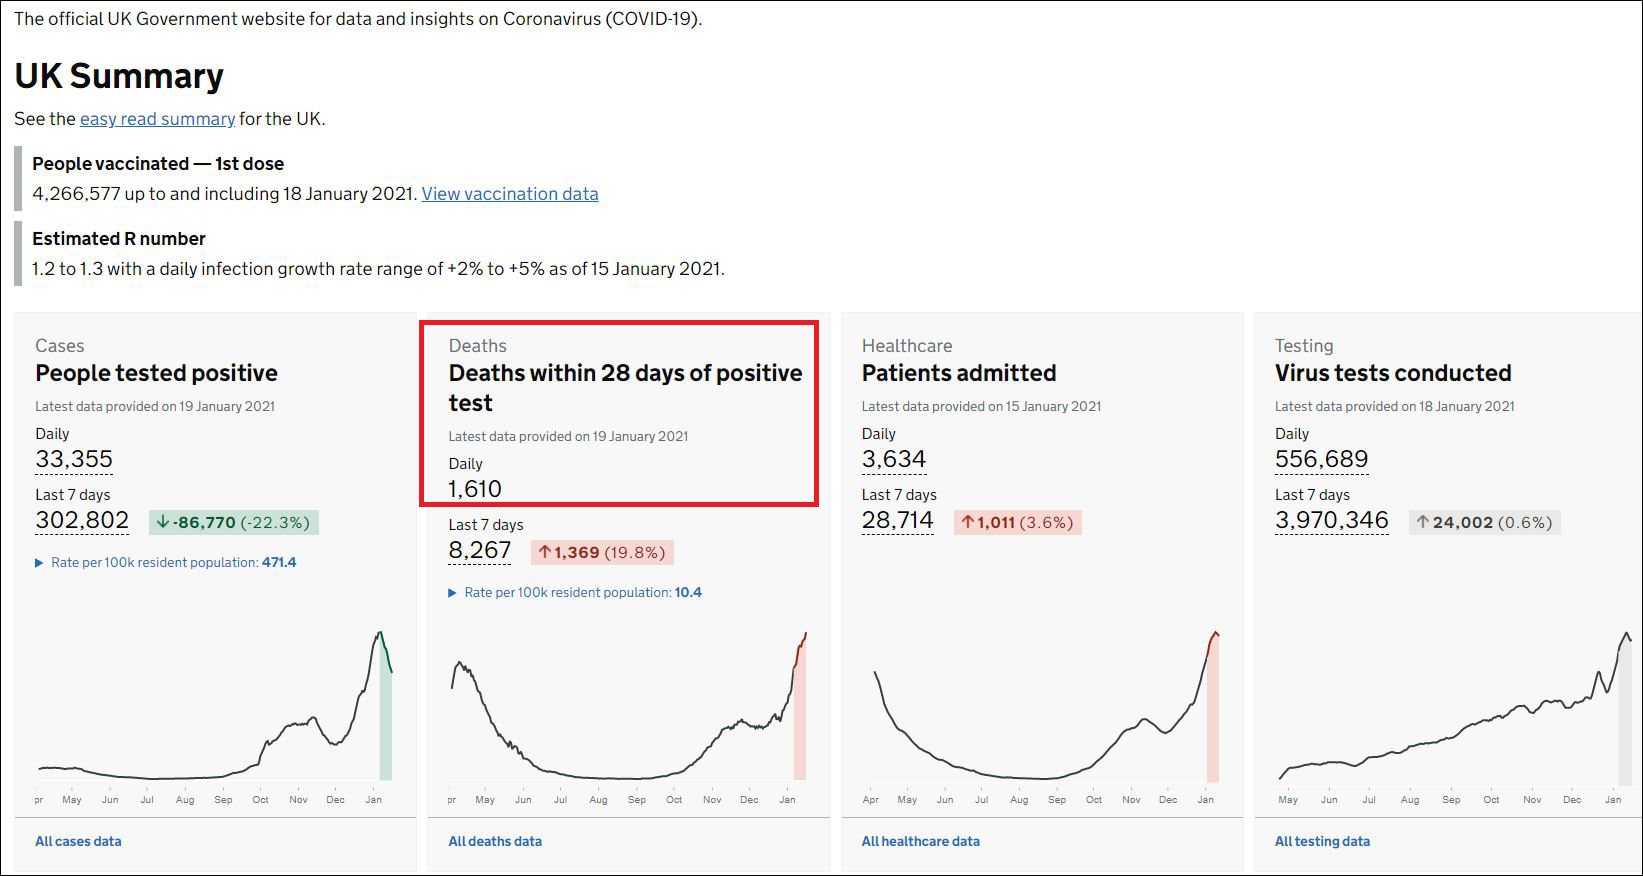Image resolution: width=1643 pixels, height=876 pixels.
Task: Click last 7 days admissions value 28,714
Action: pyautogui.click(x=897, y=521)
